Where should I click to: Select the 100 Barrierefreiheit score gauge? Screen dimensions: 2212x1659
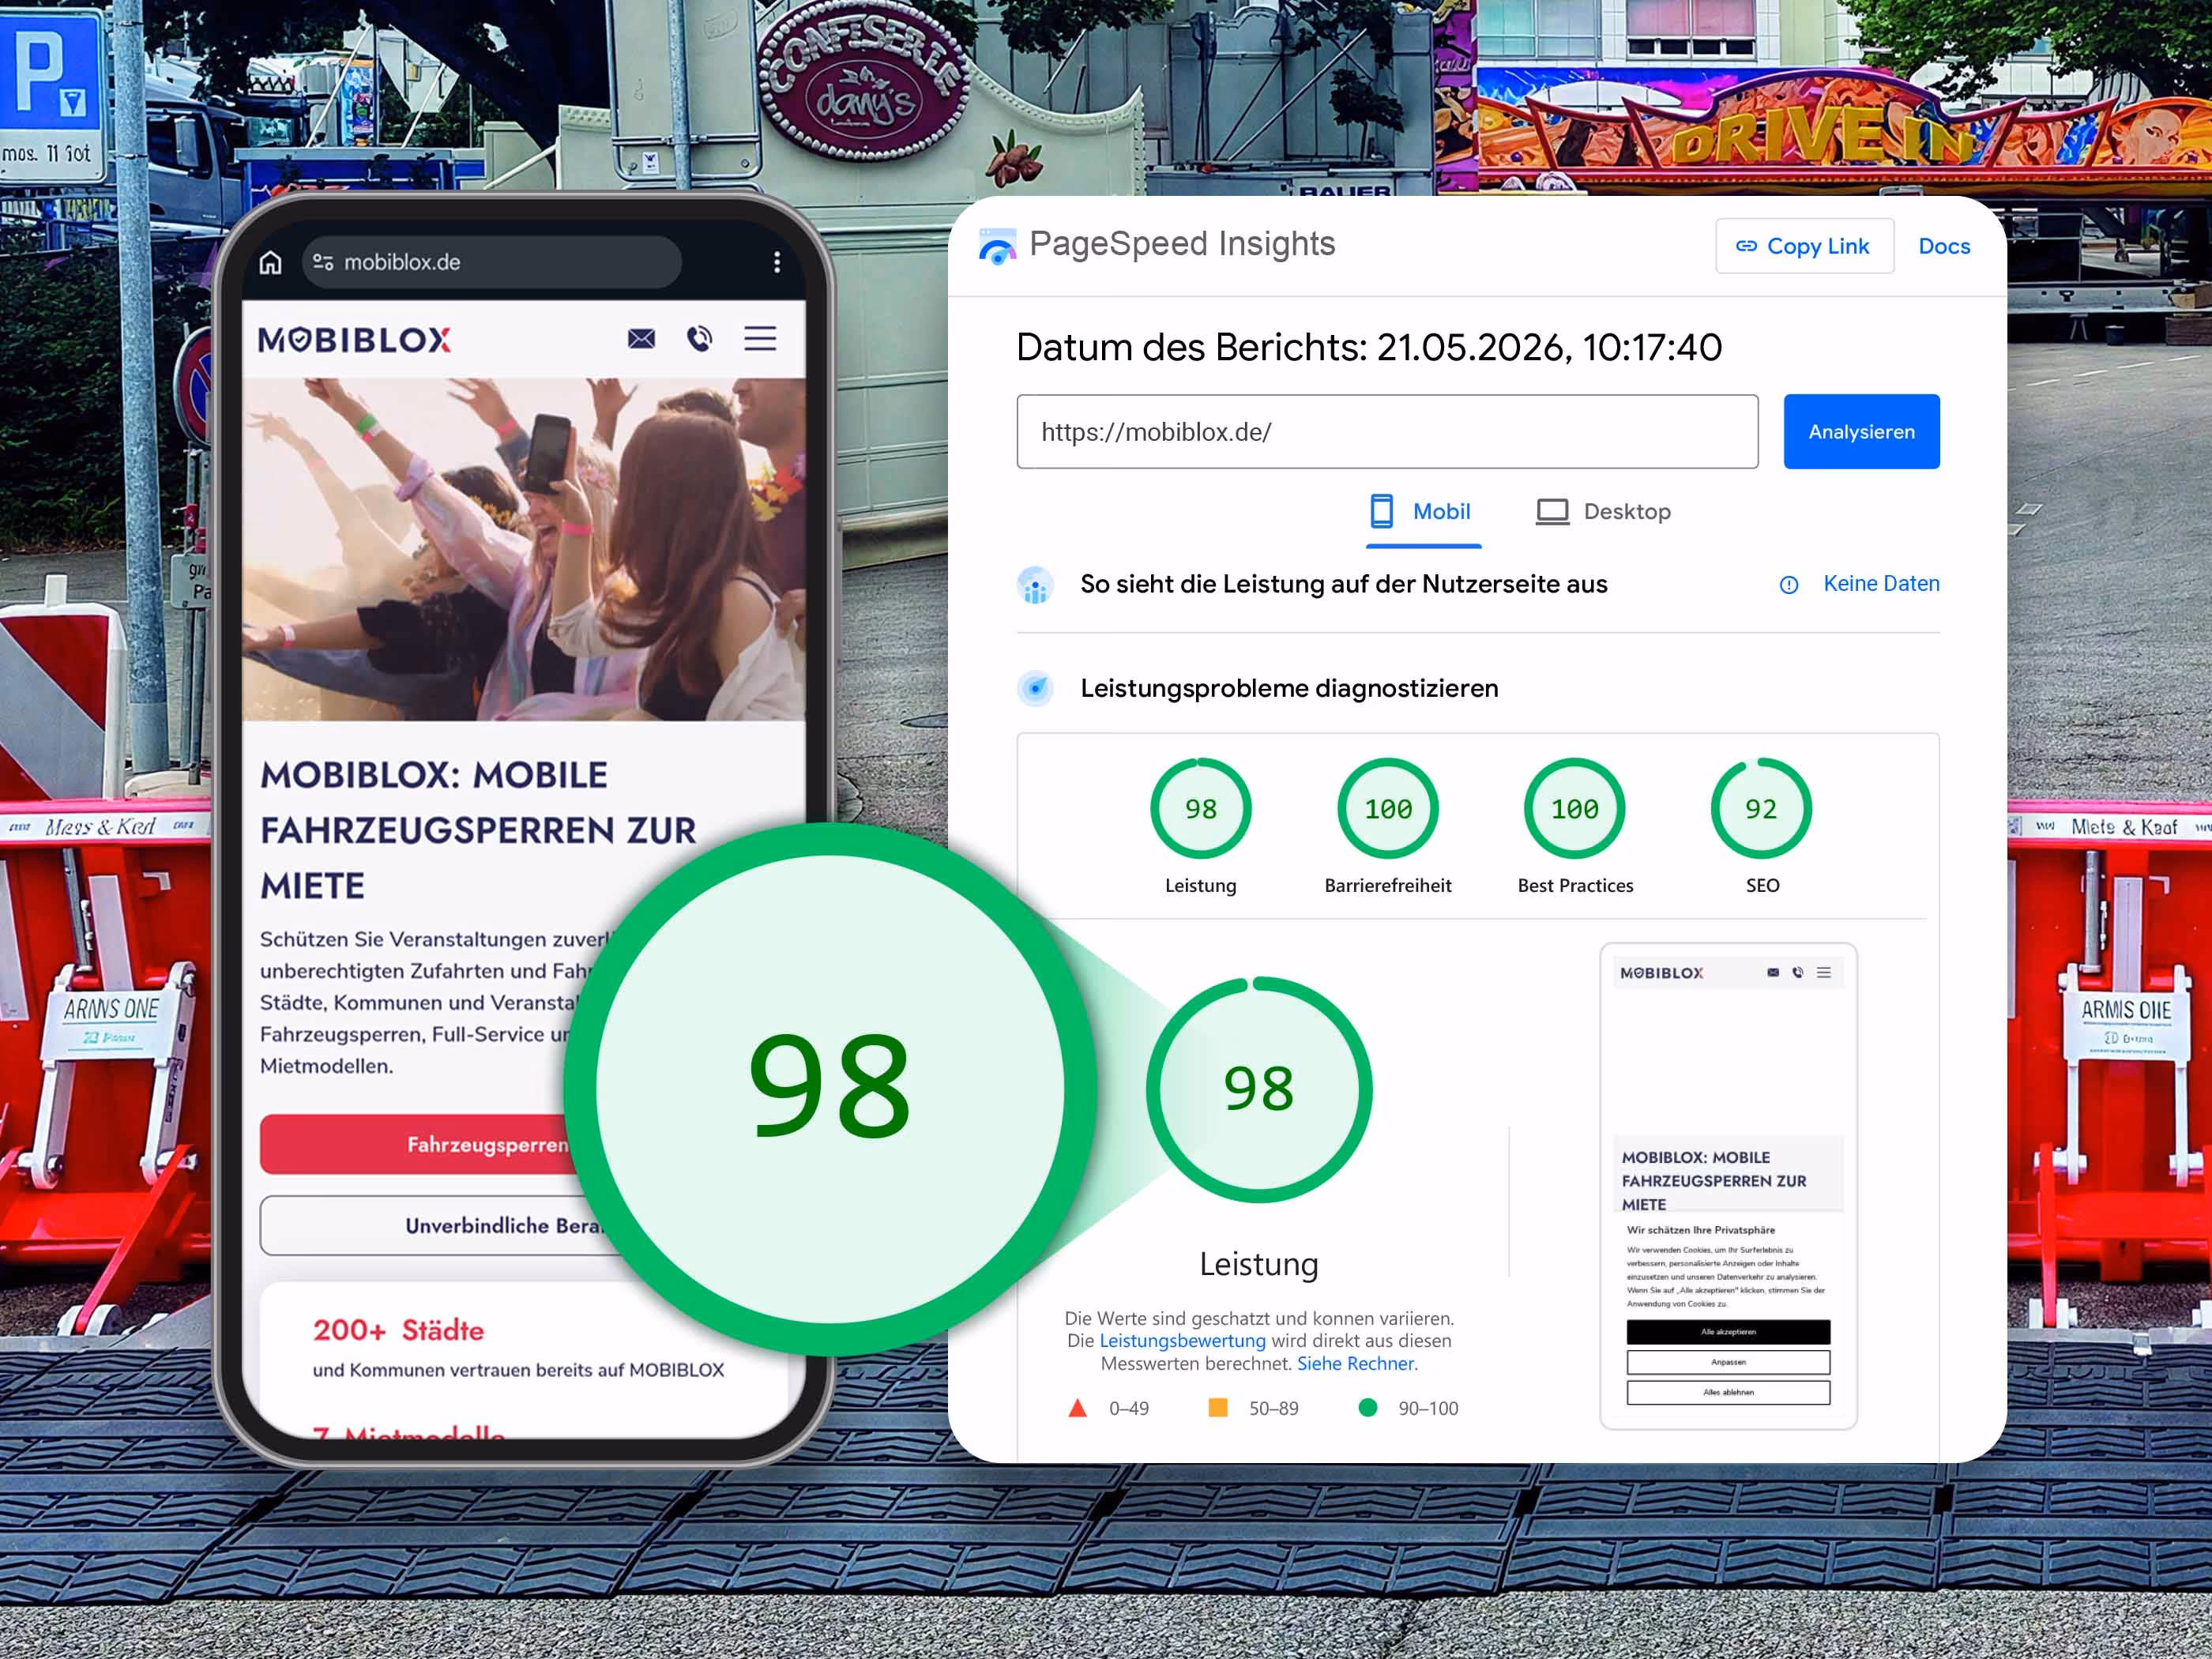[x=1387, y=808]
